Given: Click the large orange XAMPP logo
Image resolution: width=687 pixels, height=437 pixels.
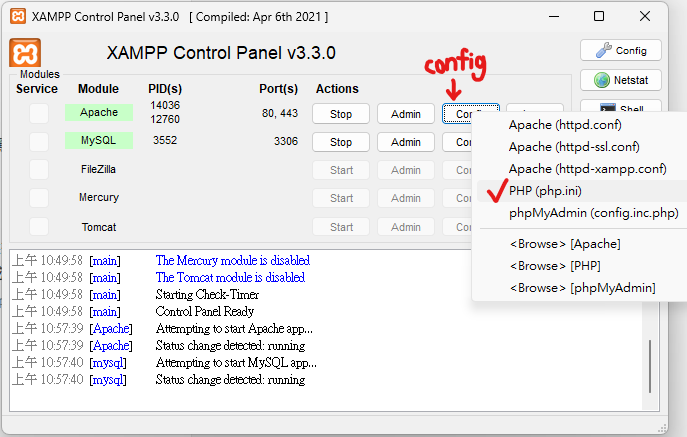Looking at the screenshot, I should (x=25, y=53).
